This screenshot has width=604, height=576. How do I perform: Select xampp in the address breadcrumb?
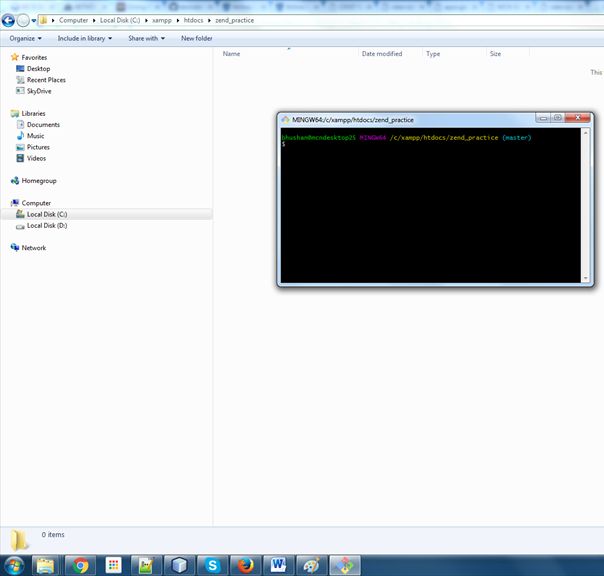coord(162,20)
